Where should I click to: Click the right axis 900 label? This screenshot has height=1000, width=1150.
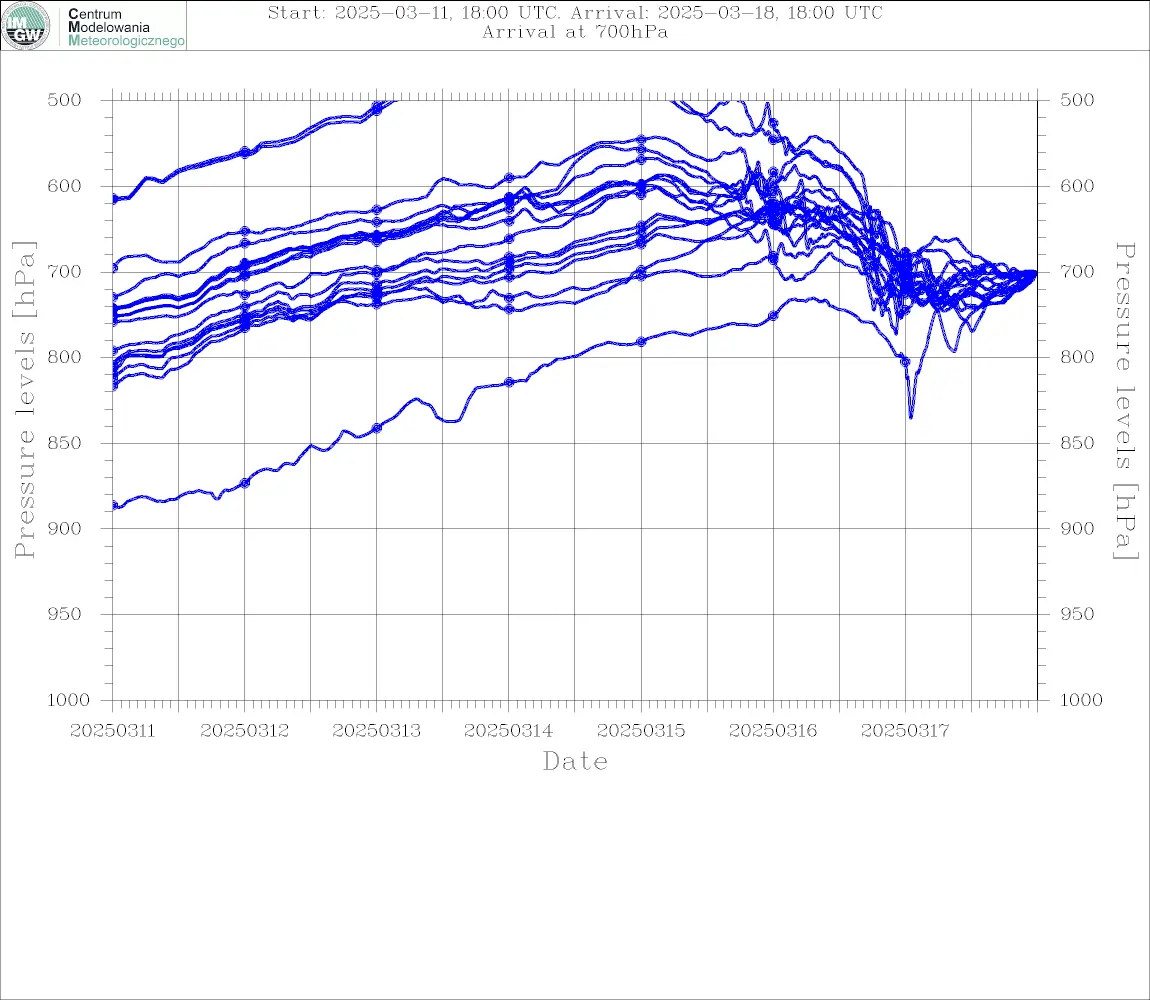pos(1077,528)
